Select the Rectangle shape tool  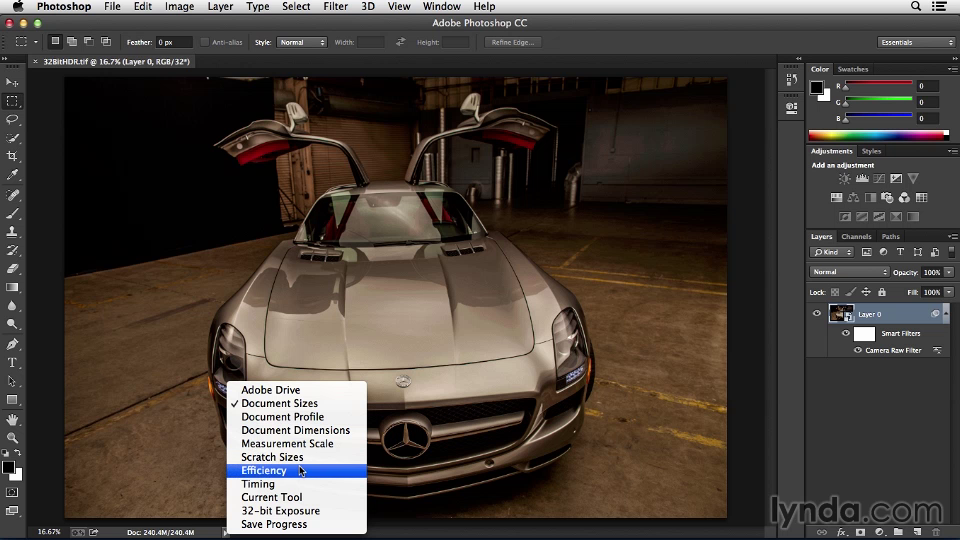(x=12, y=400)
